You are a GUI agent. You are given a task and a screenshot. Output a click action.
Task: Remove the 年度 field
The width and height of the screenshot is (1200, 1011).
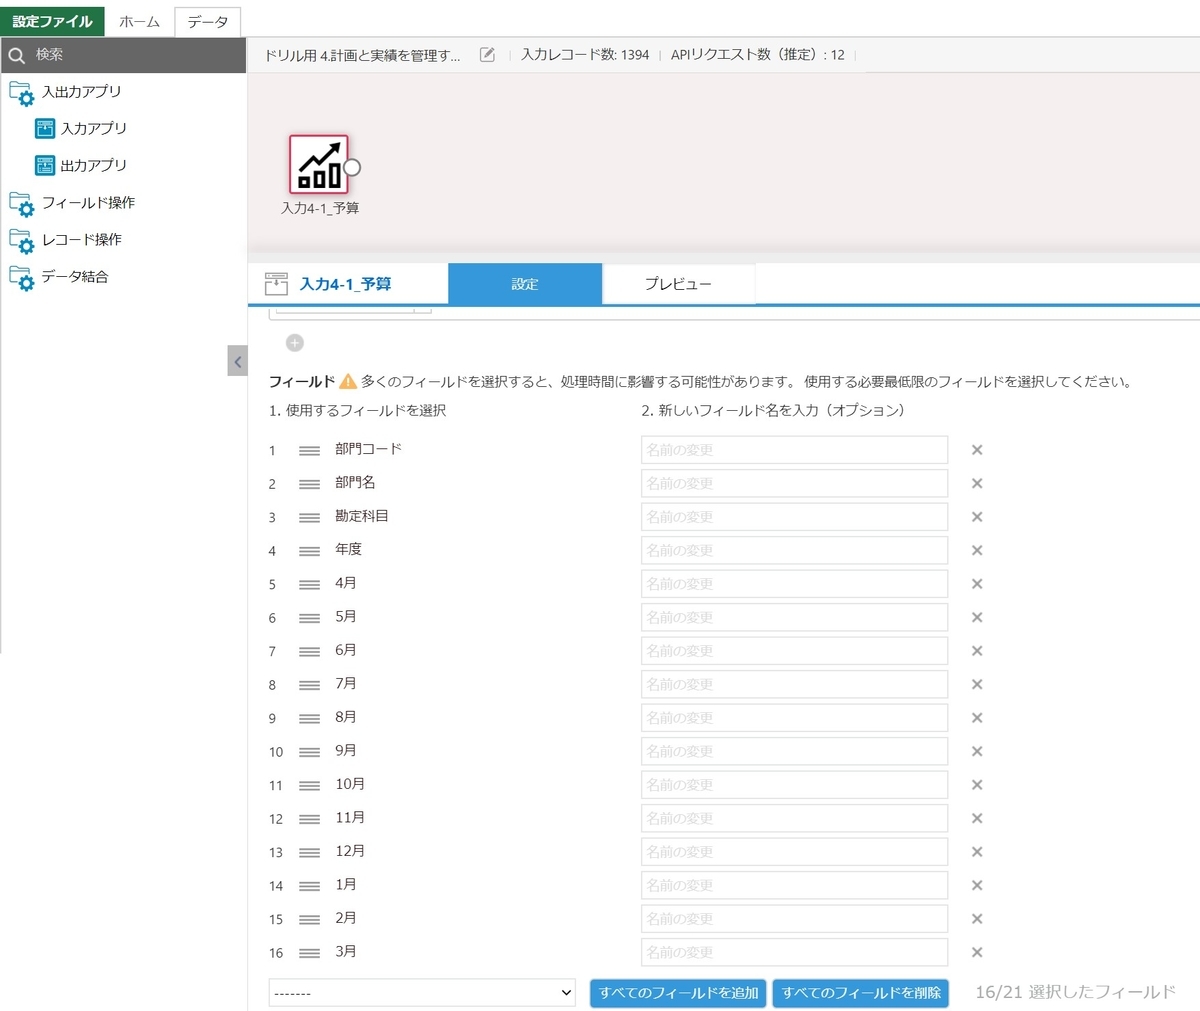tap(977, 550)
